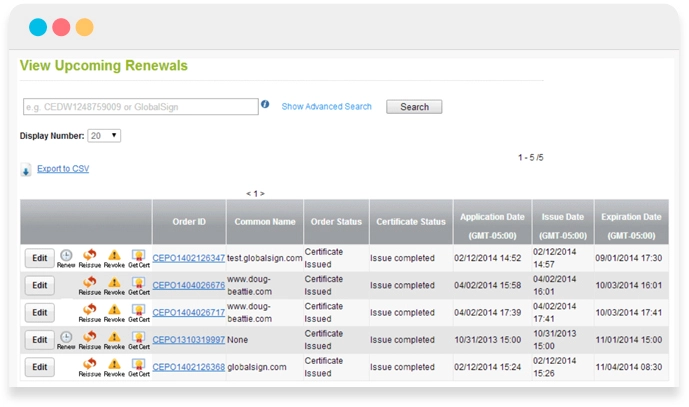Reissue the certificate for order CEPO1402126368
689x407 pixels.
coord(90,366)
